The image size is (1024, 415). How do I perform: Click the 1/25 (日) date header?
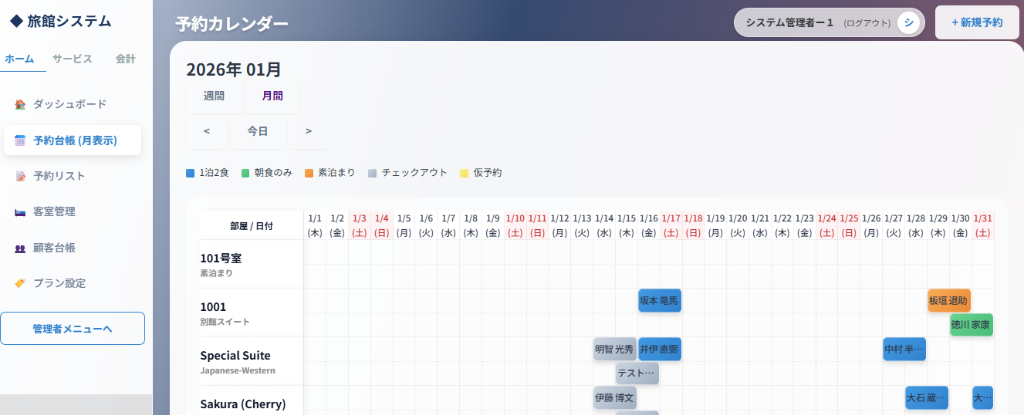[x=849, y=225]
